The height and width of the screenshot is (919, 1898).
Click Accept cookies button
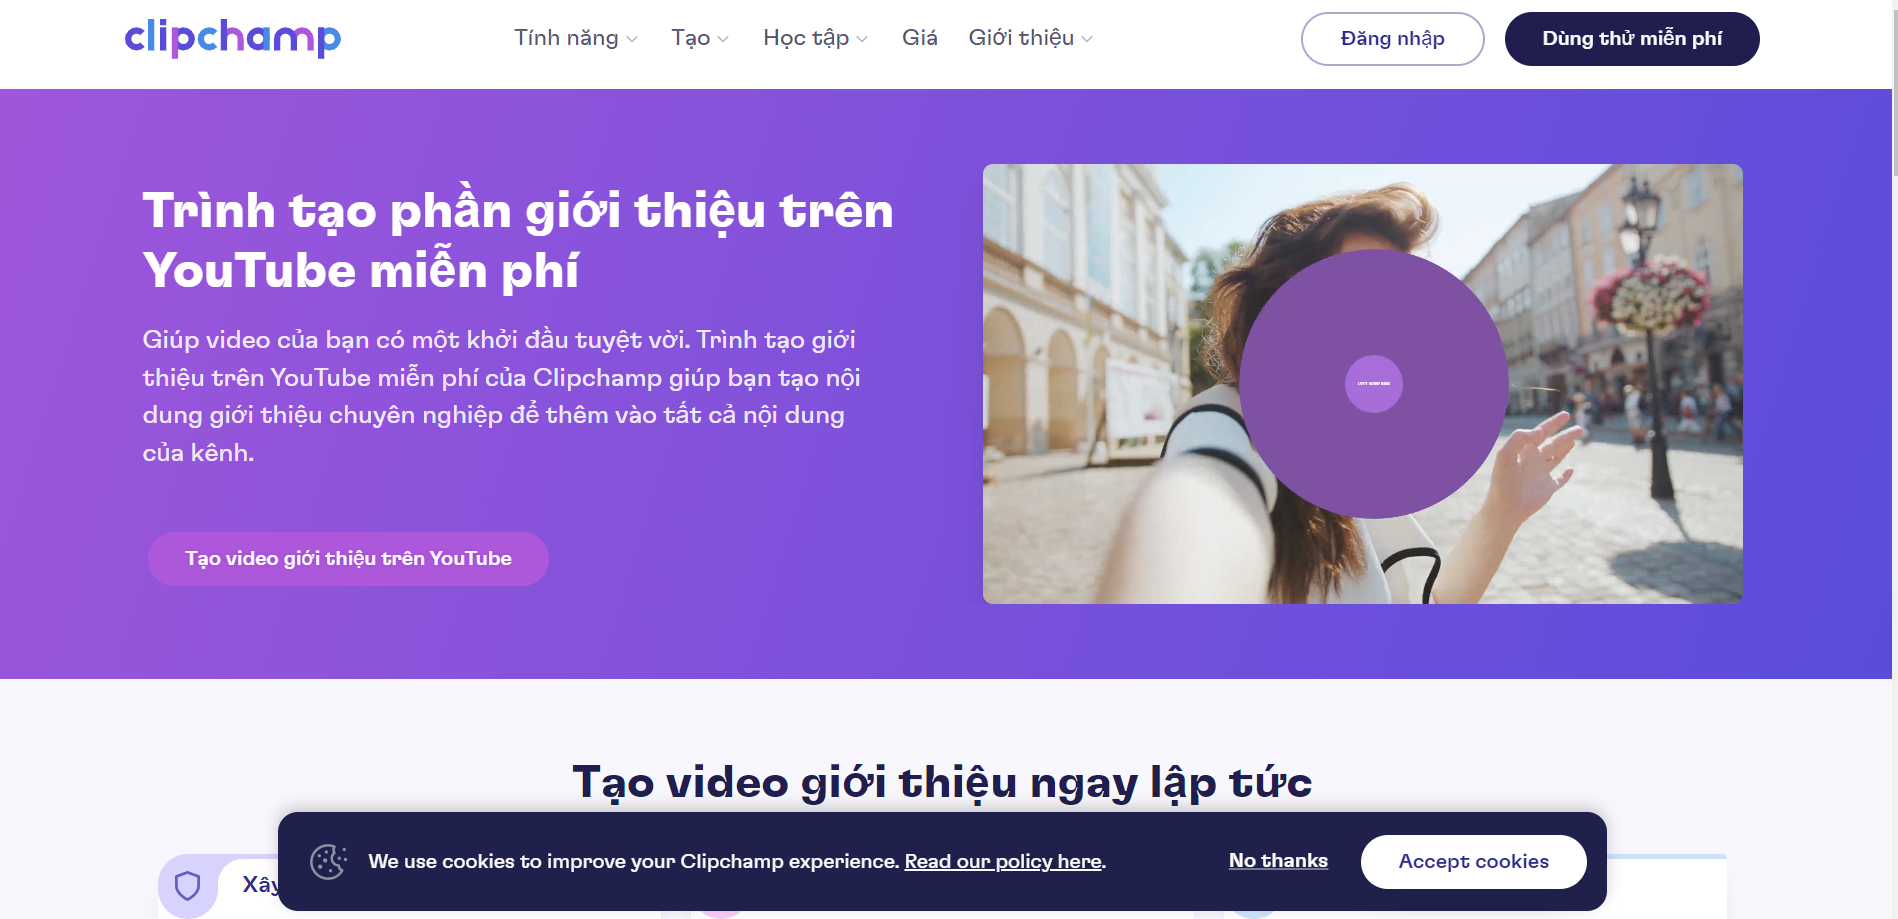pyautogui.click(x=1473, y=862)
